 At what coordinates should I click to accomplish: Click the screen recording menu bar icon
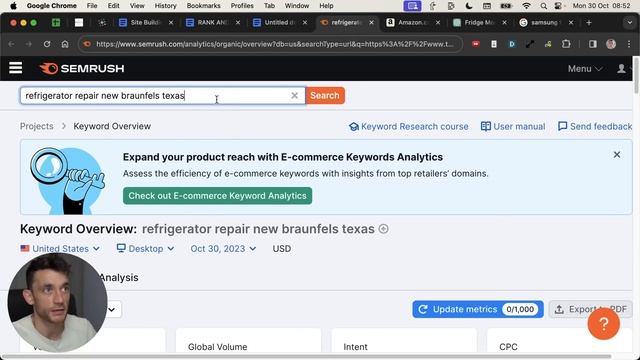(x=412, y=6)
